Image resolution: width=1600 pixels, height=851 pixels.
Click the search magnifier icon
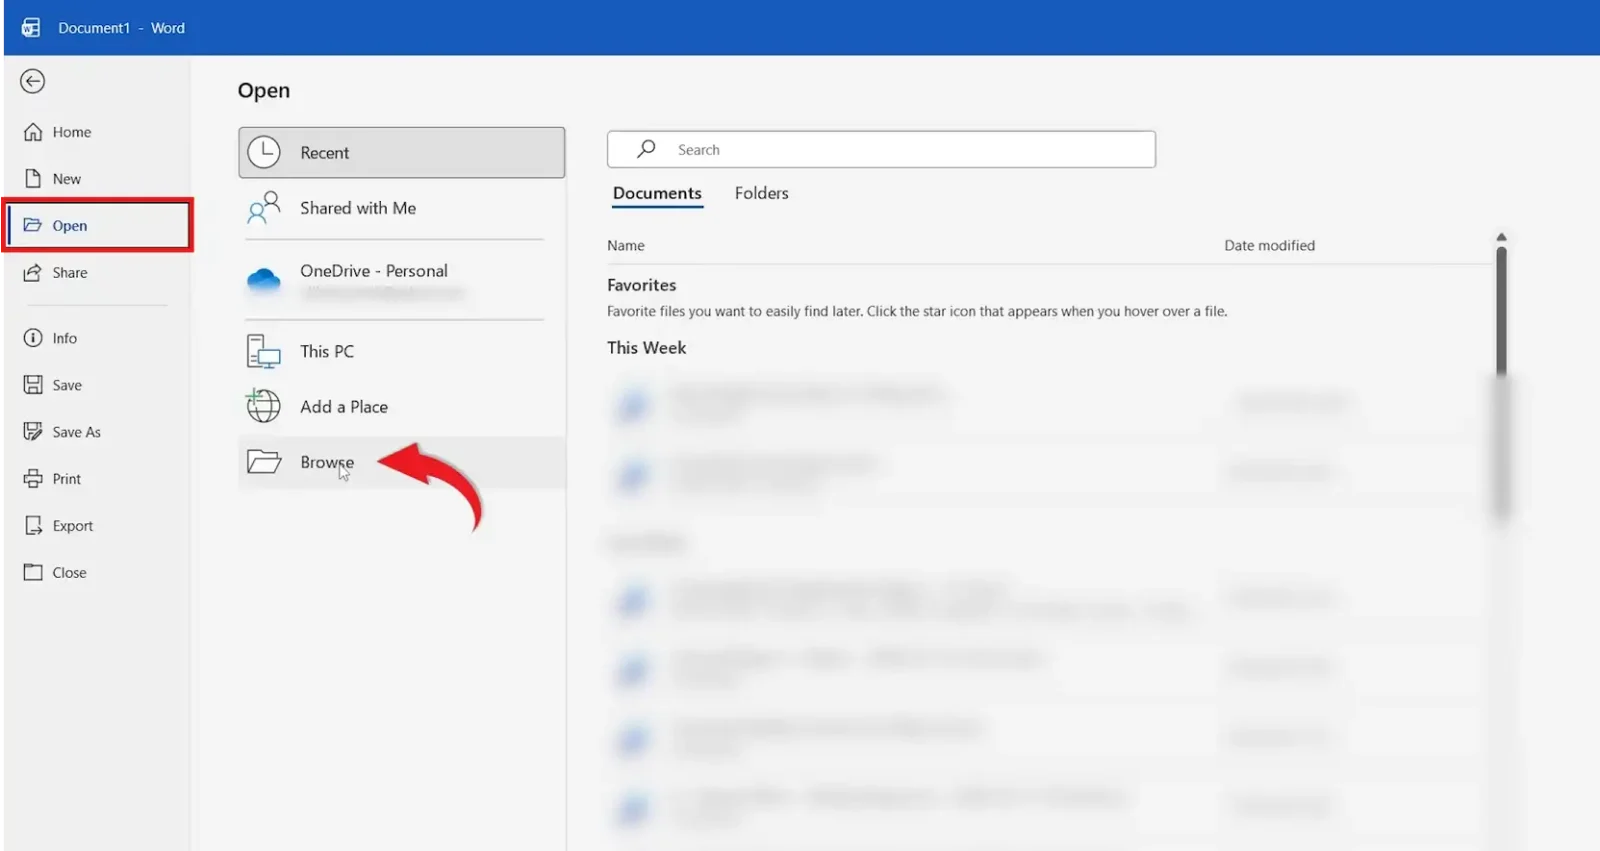pyautogui.click(x=647, y=149)
